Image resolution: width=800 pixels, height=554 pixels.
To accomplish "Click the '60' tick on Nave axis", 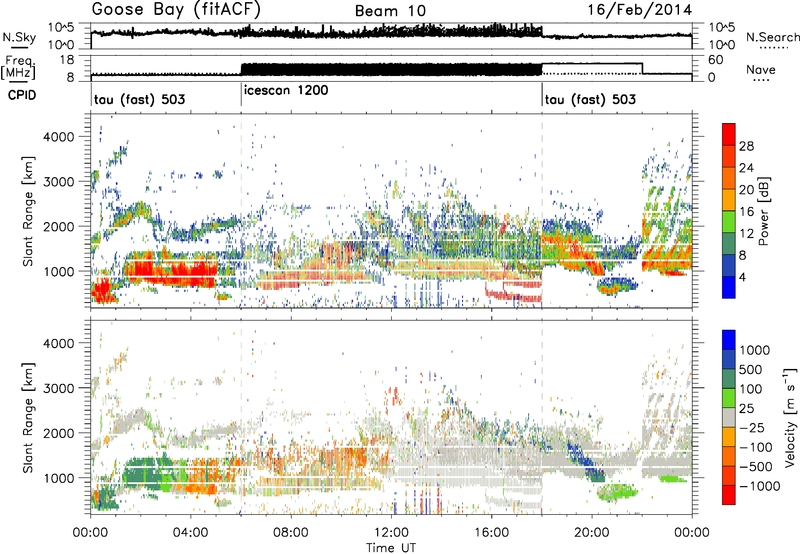I will click(715, 60).
